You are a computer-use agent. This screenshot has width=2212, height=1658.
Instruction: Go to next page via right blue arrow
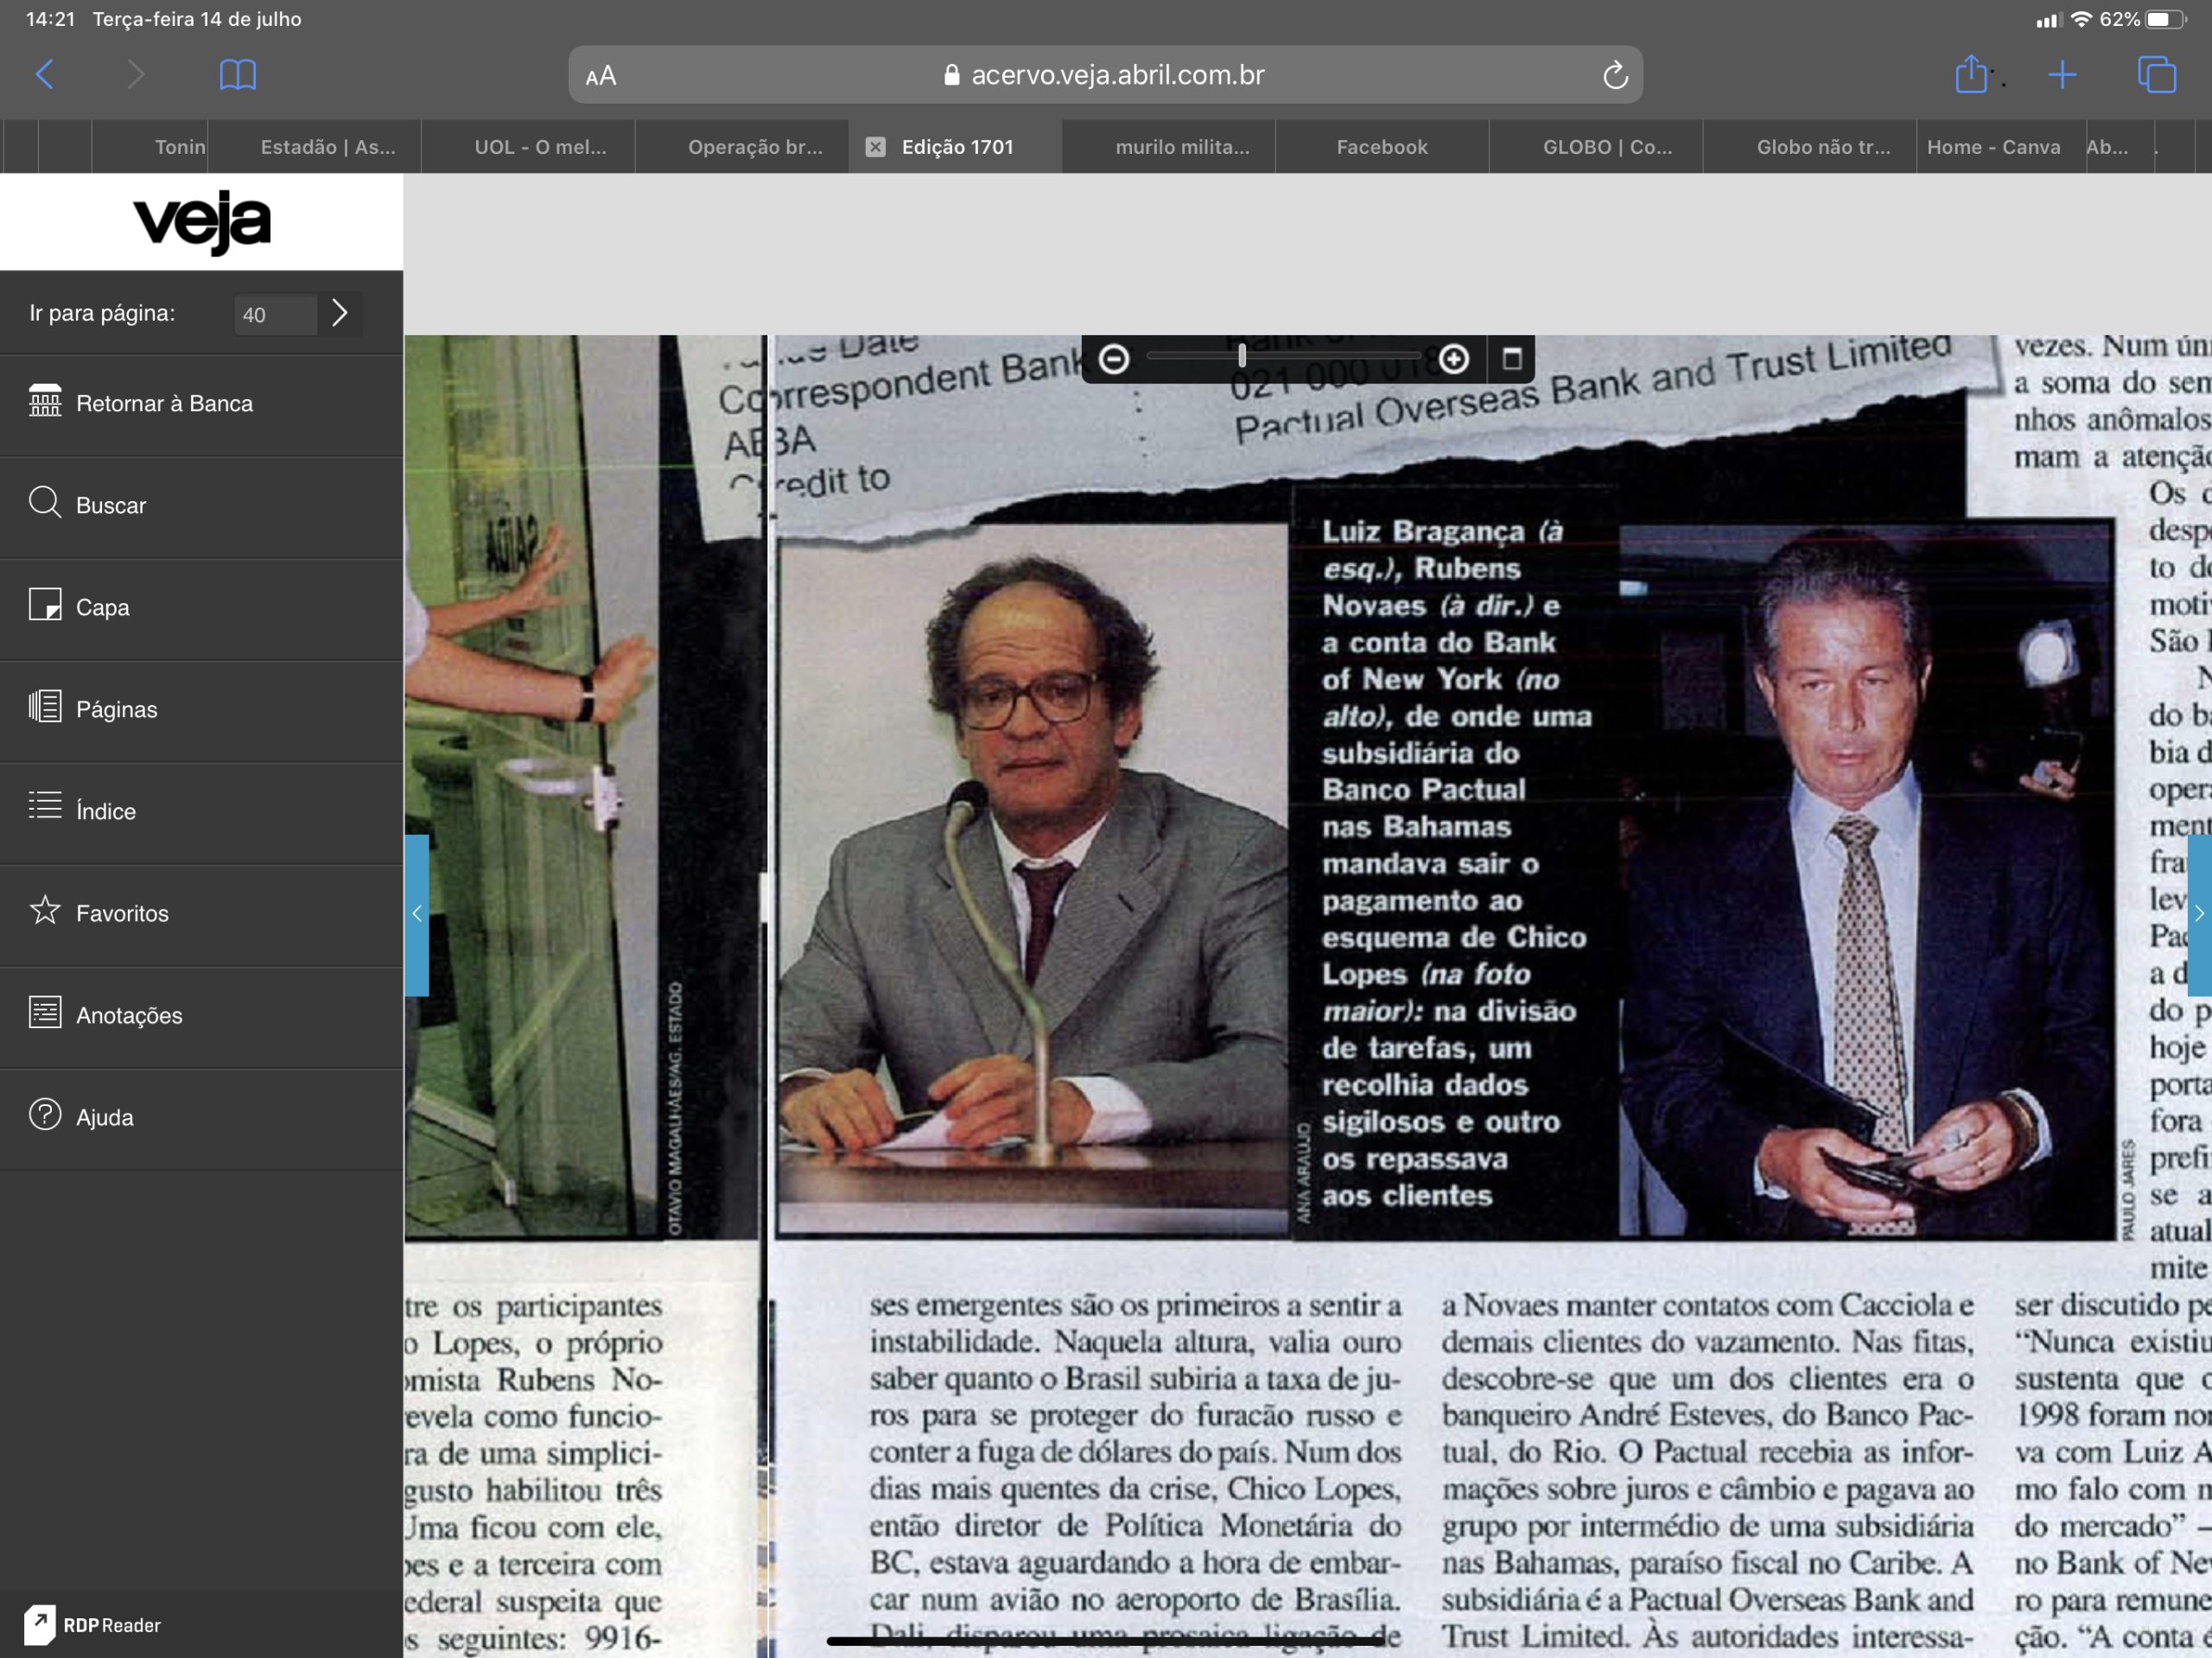(2199, 914)
